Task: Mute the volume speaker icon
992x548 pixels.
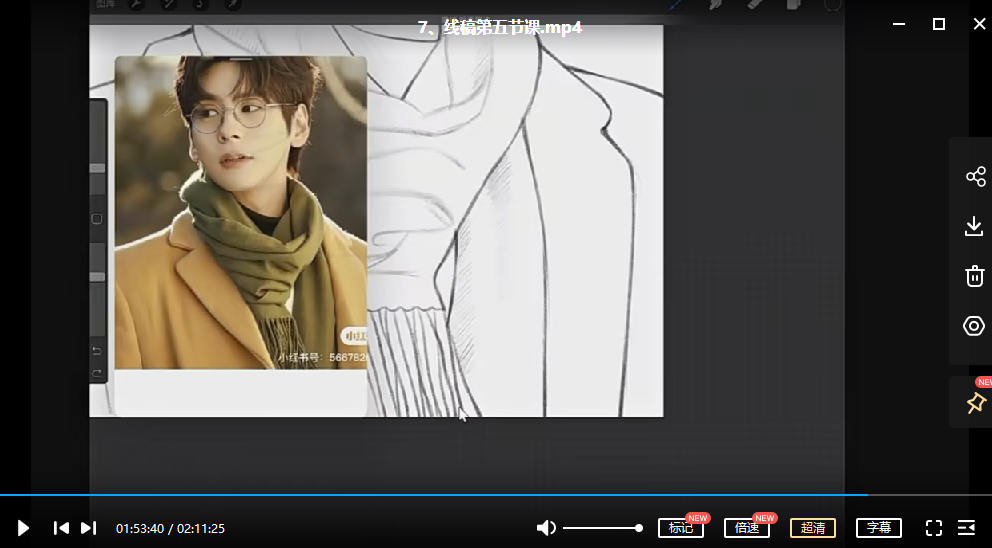Action: 546,528
